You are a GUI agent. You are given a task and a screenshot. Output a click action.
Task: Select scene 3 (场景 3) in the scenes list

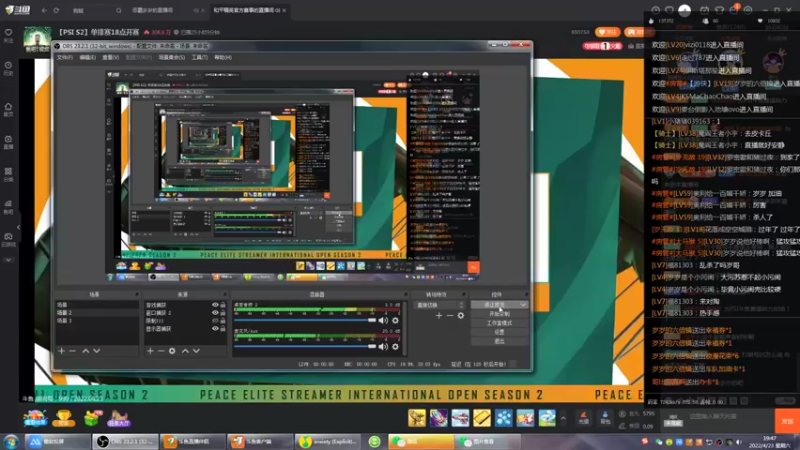point(96,321)
